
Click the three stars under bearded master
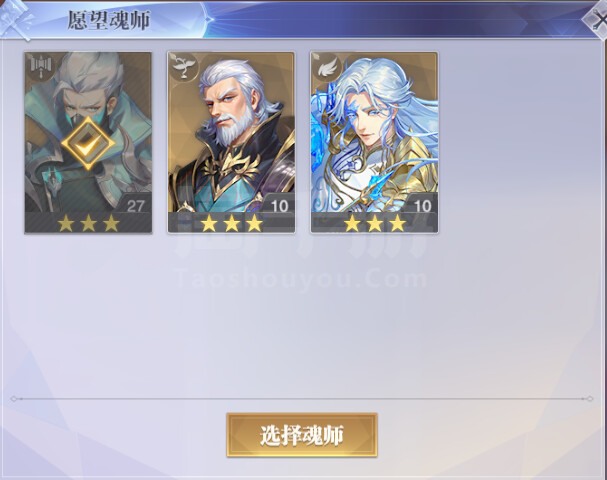[231, 223]
